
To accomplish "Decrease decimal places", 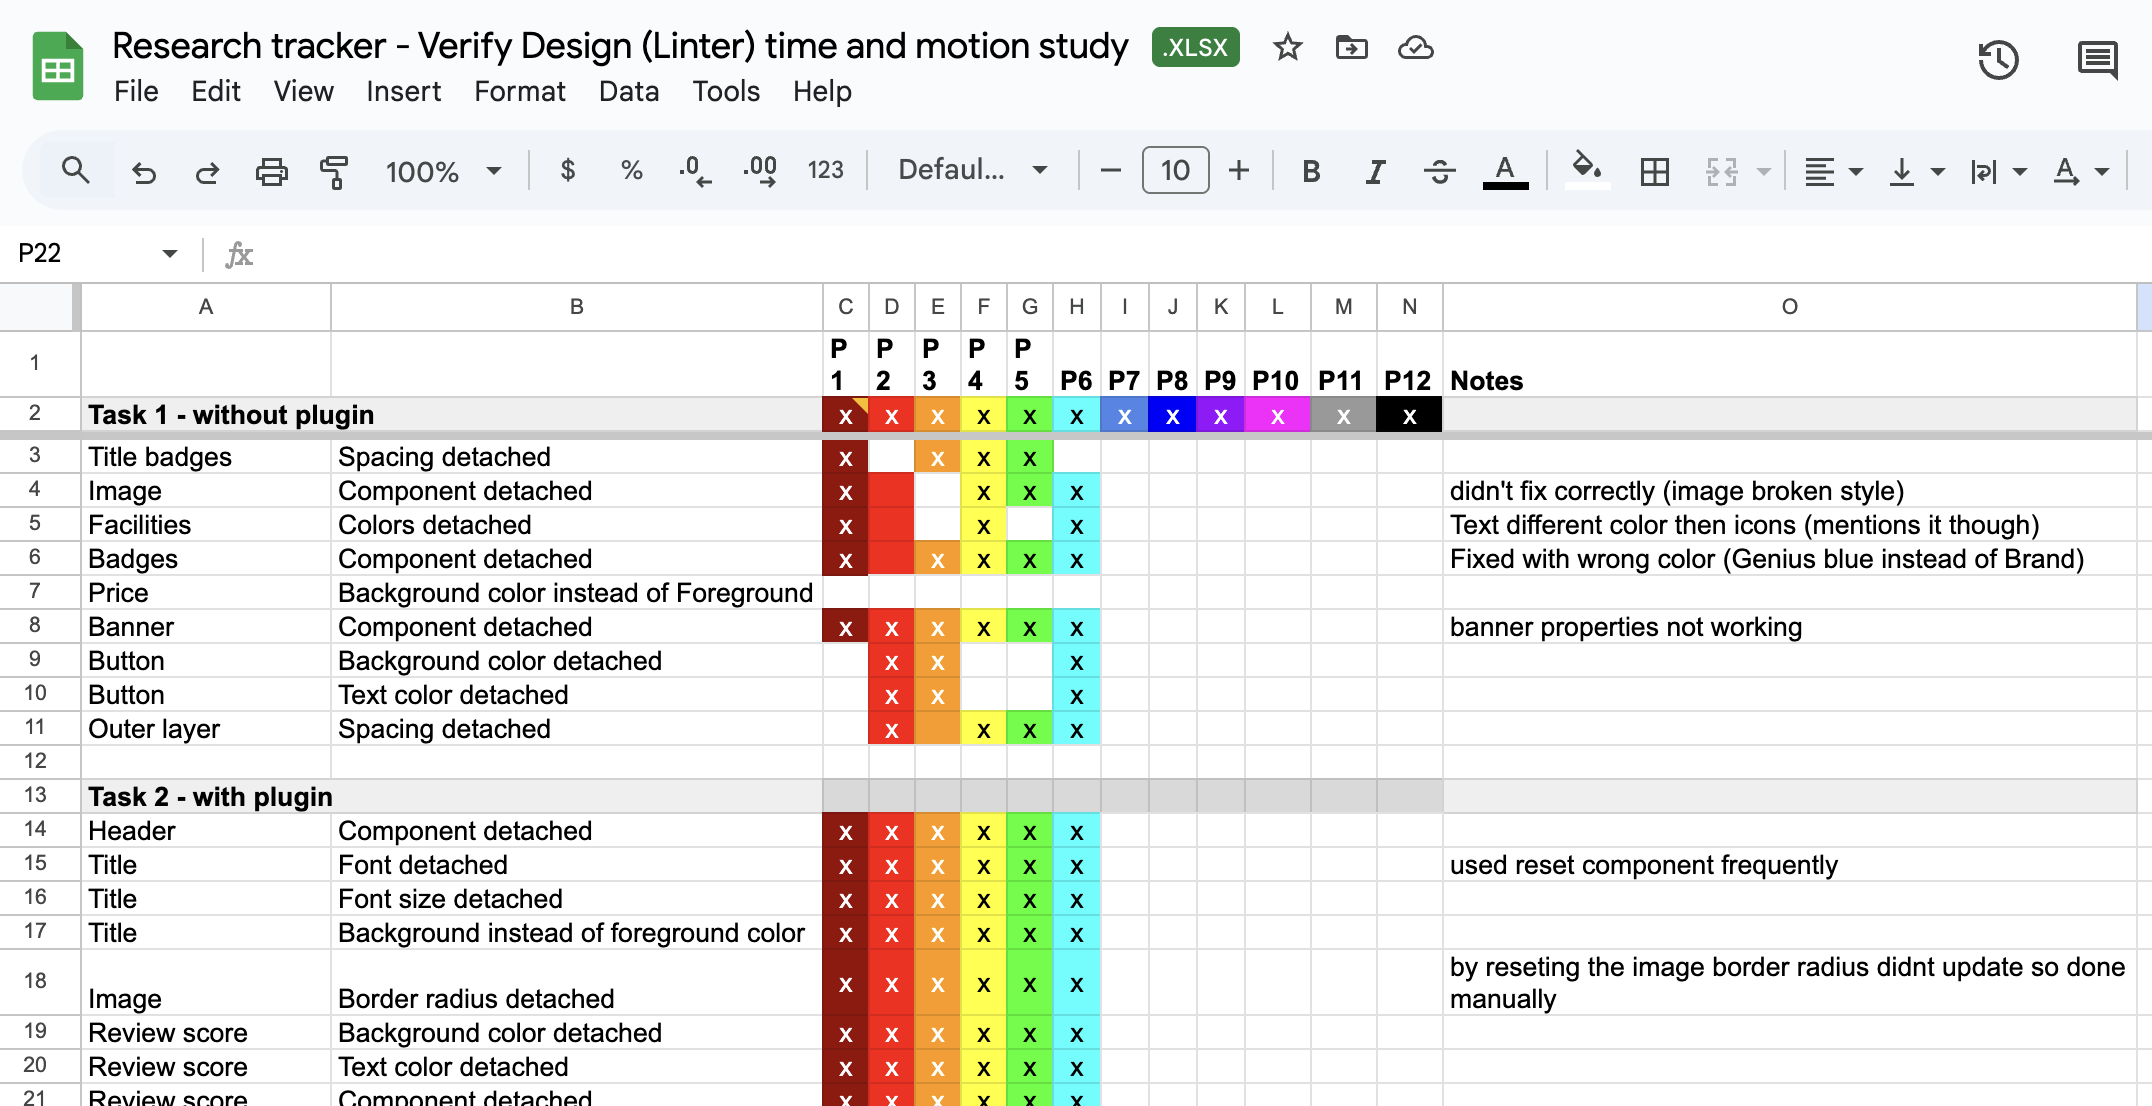I will click(693, 170).
